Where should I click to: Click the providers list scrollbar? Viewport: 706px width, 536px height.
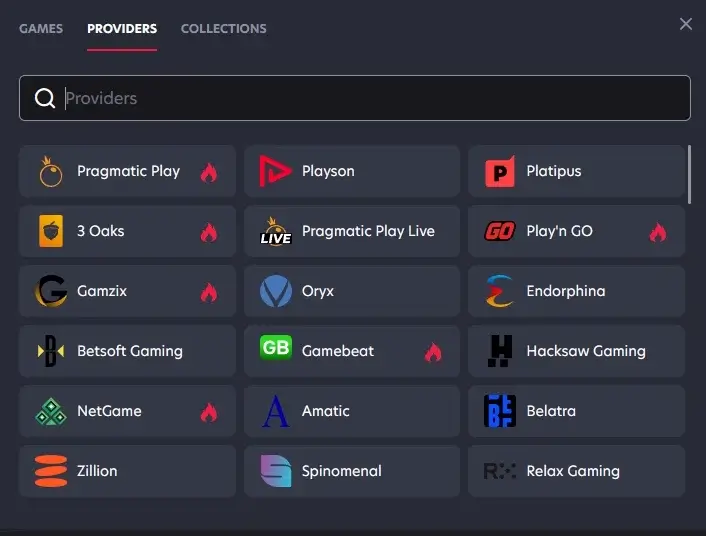pos(689,175)
